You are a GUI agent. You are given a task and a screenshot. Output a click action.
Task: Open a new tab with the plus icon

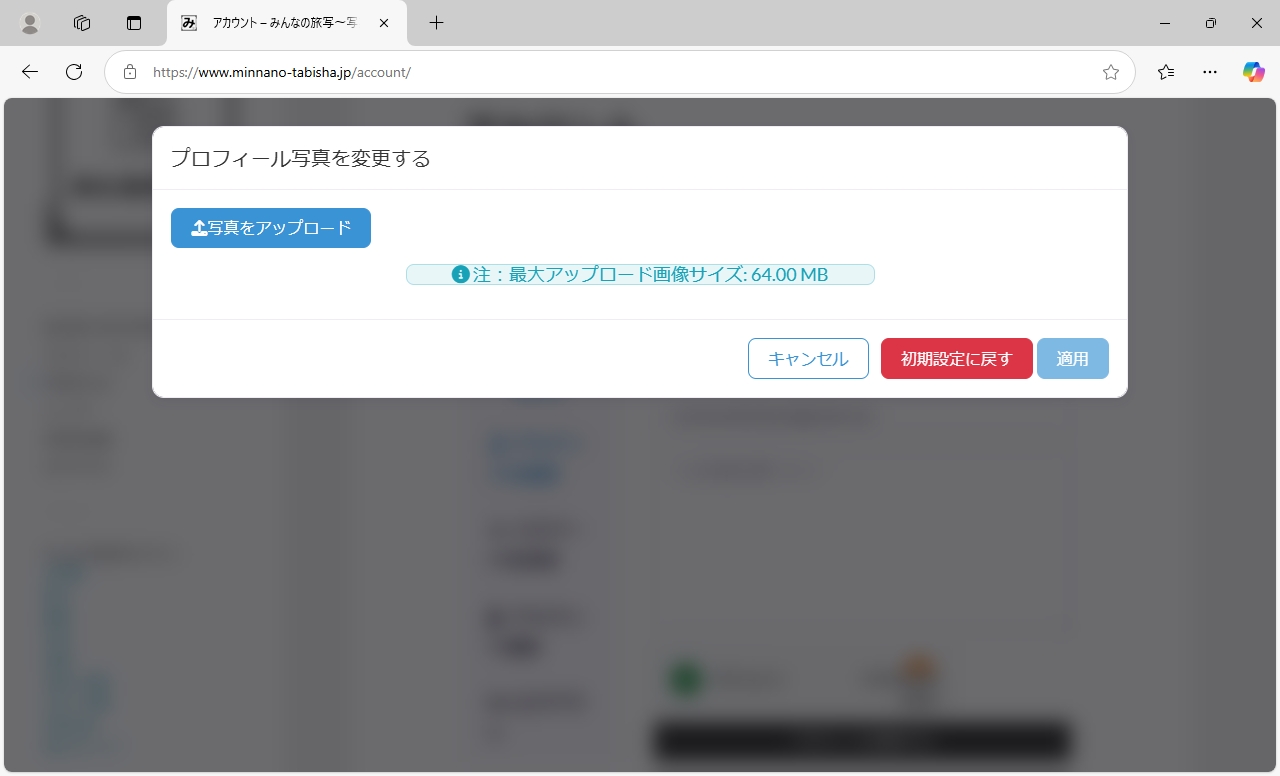point(436,23)
